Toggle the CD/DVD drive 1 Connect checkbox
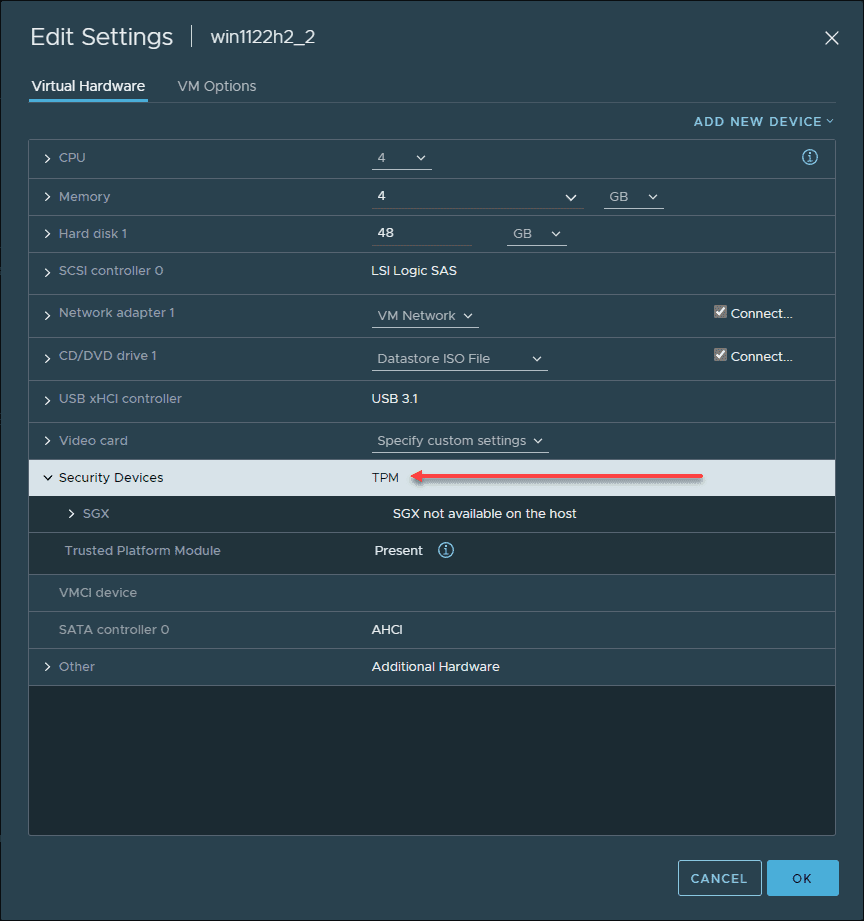This screenshot has width=864, height=921. click(720, 355)
